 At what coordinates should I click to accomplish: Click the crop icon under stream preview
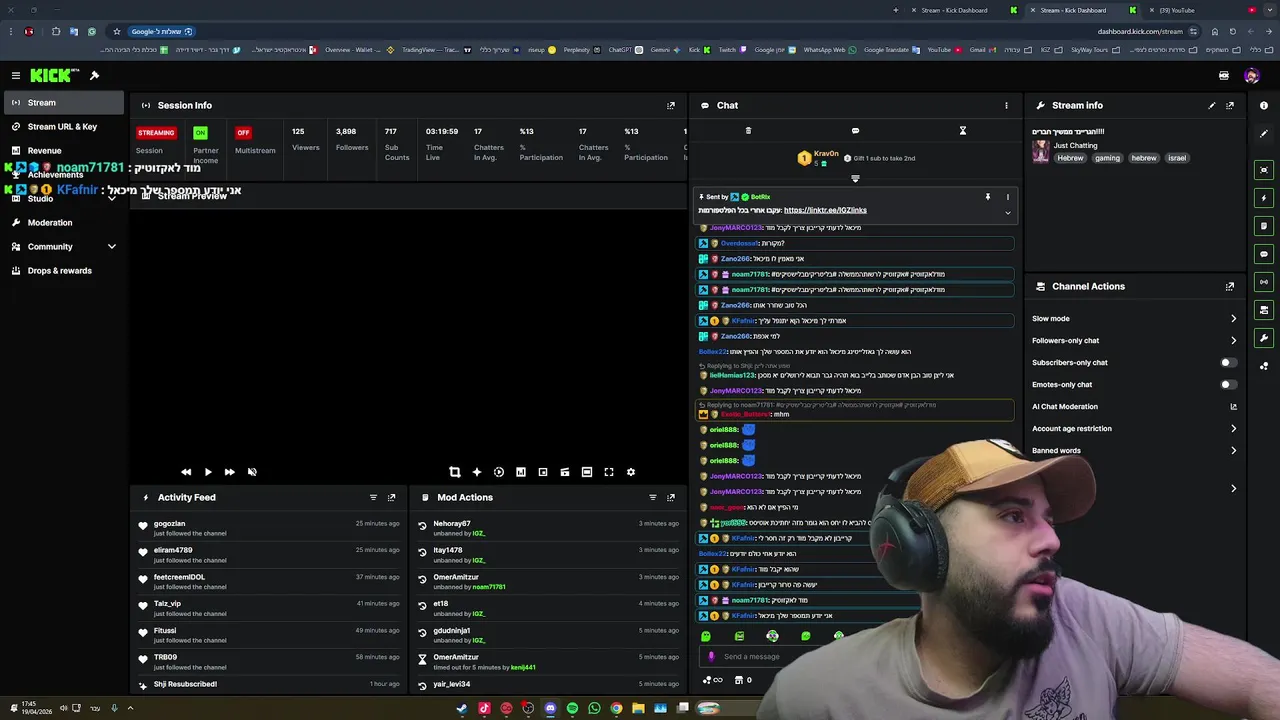coord(455,472)
